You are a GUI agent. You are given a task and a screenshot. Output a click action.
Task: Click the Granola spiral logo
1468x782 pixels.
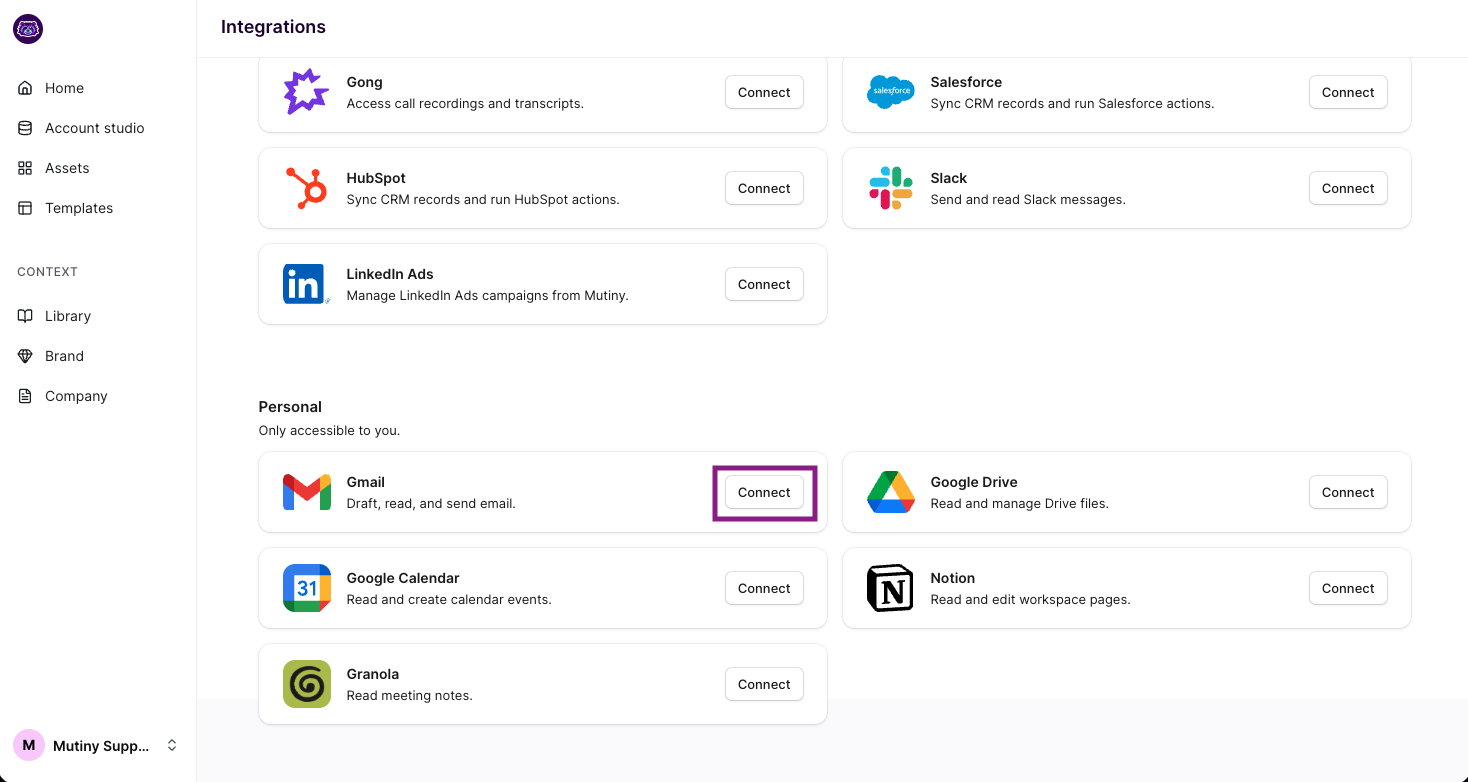click(x=307, y=684)
